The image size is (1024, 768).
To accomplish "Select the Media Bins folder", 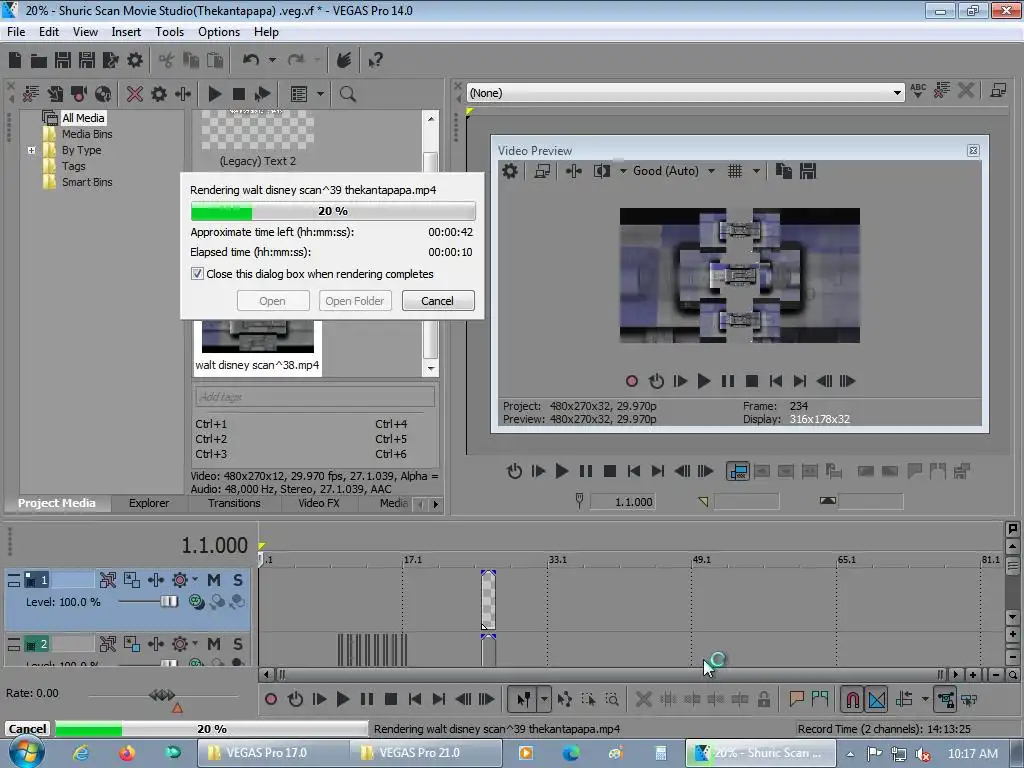I will coord(87,134).
